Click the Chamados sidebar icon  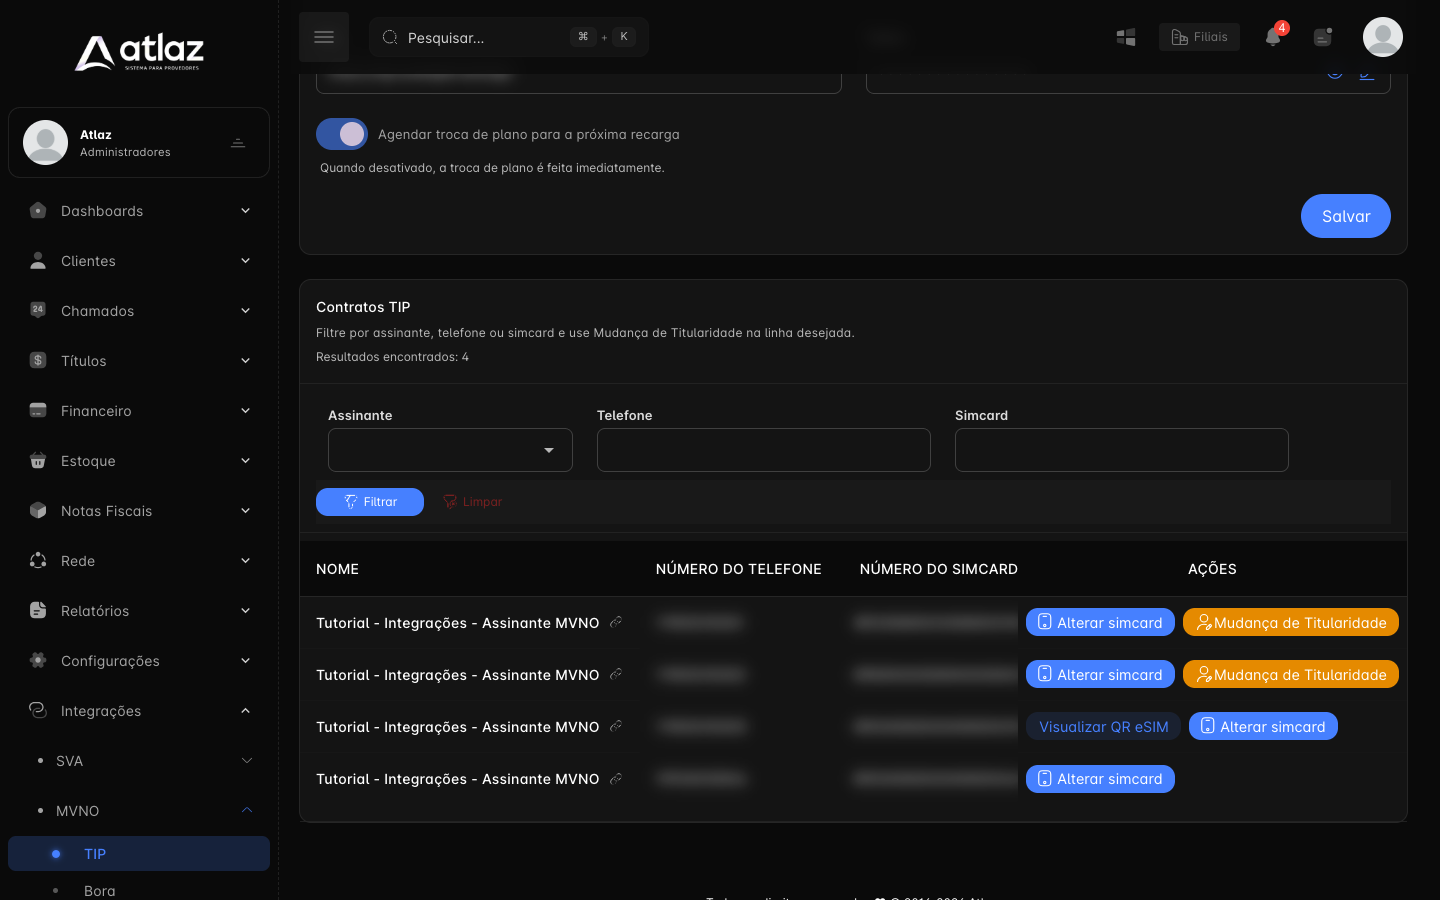pyautogui.click(x=38, y=310)
